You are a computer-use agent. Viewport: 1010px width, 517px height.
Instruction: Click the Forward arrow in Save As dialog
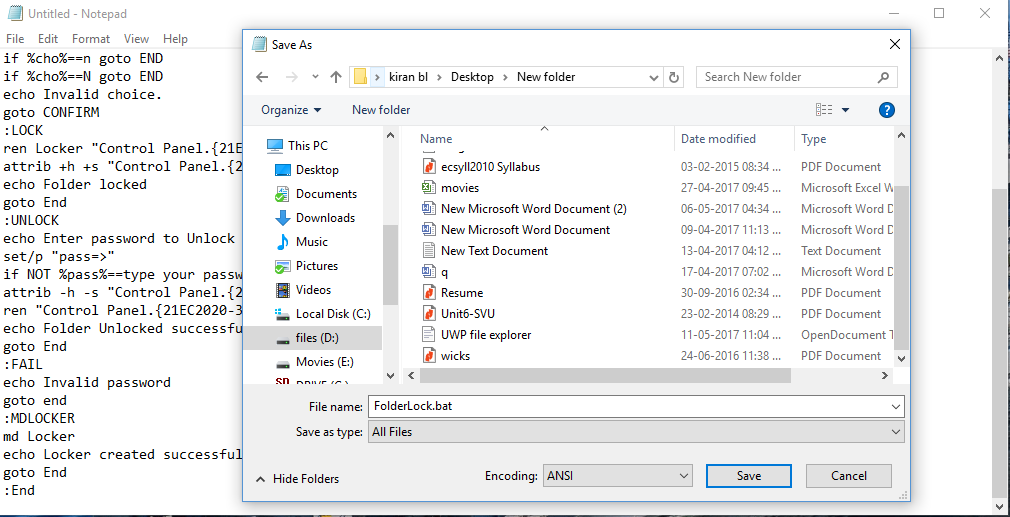[x=291, y=77]
